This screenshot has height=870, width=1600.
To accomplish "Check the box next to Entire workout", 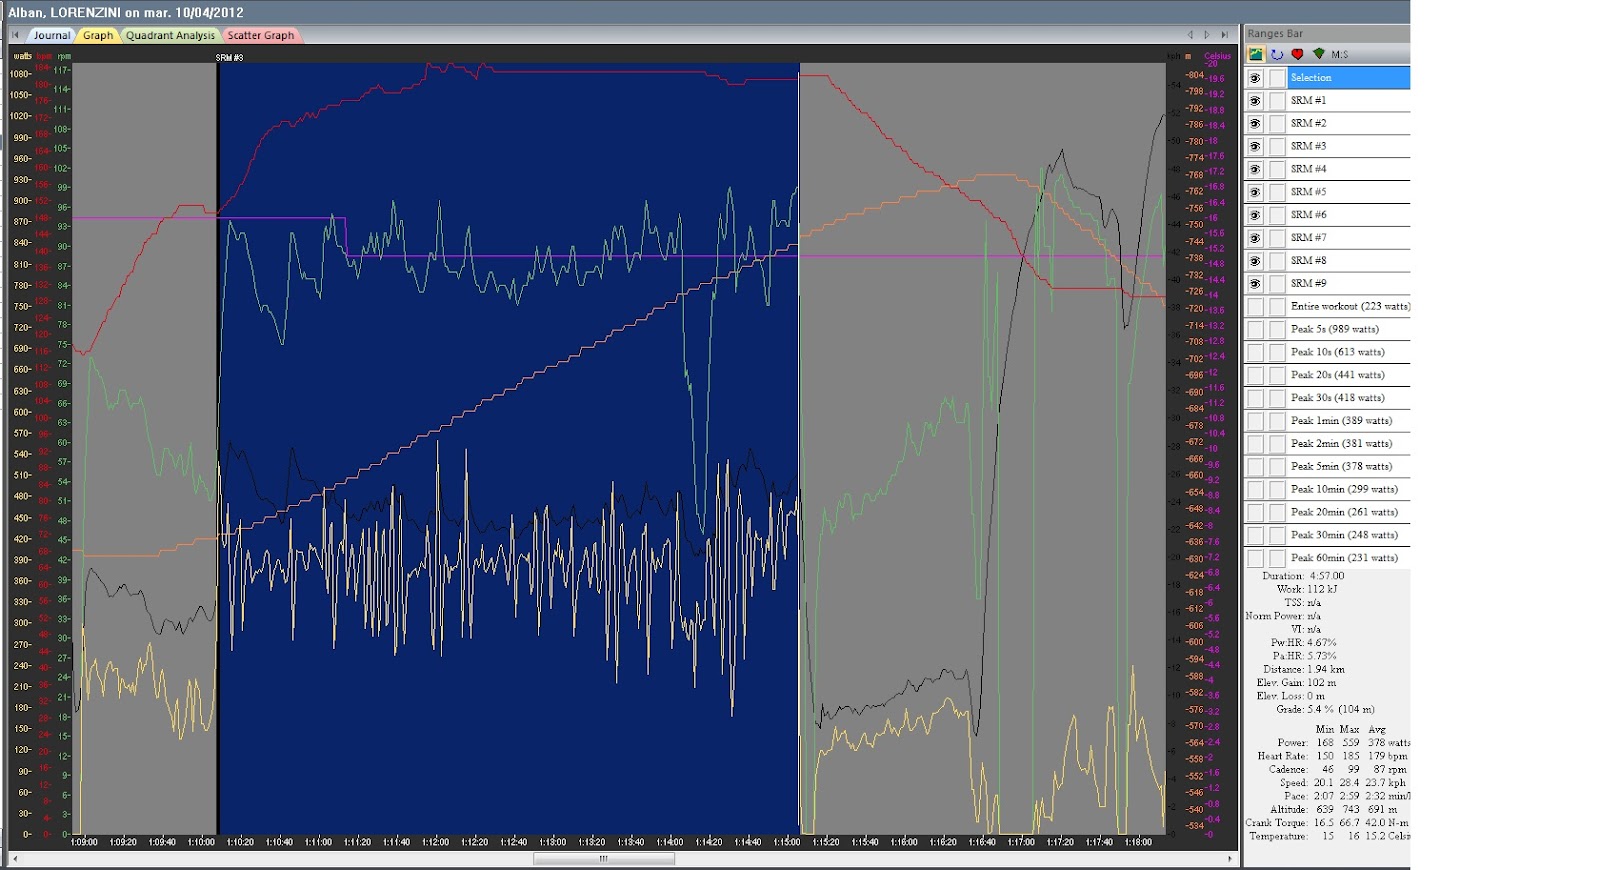I will coord(1277,307).
